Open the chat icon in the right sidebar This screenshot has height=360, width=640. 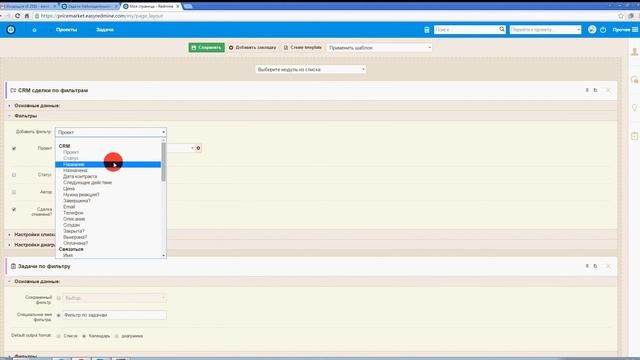pos(634,80)
